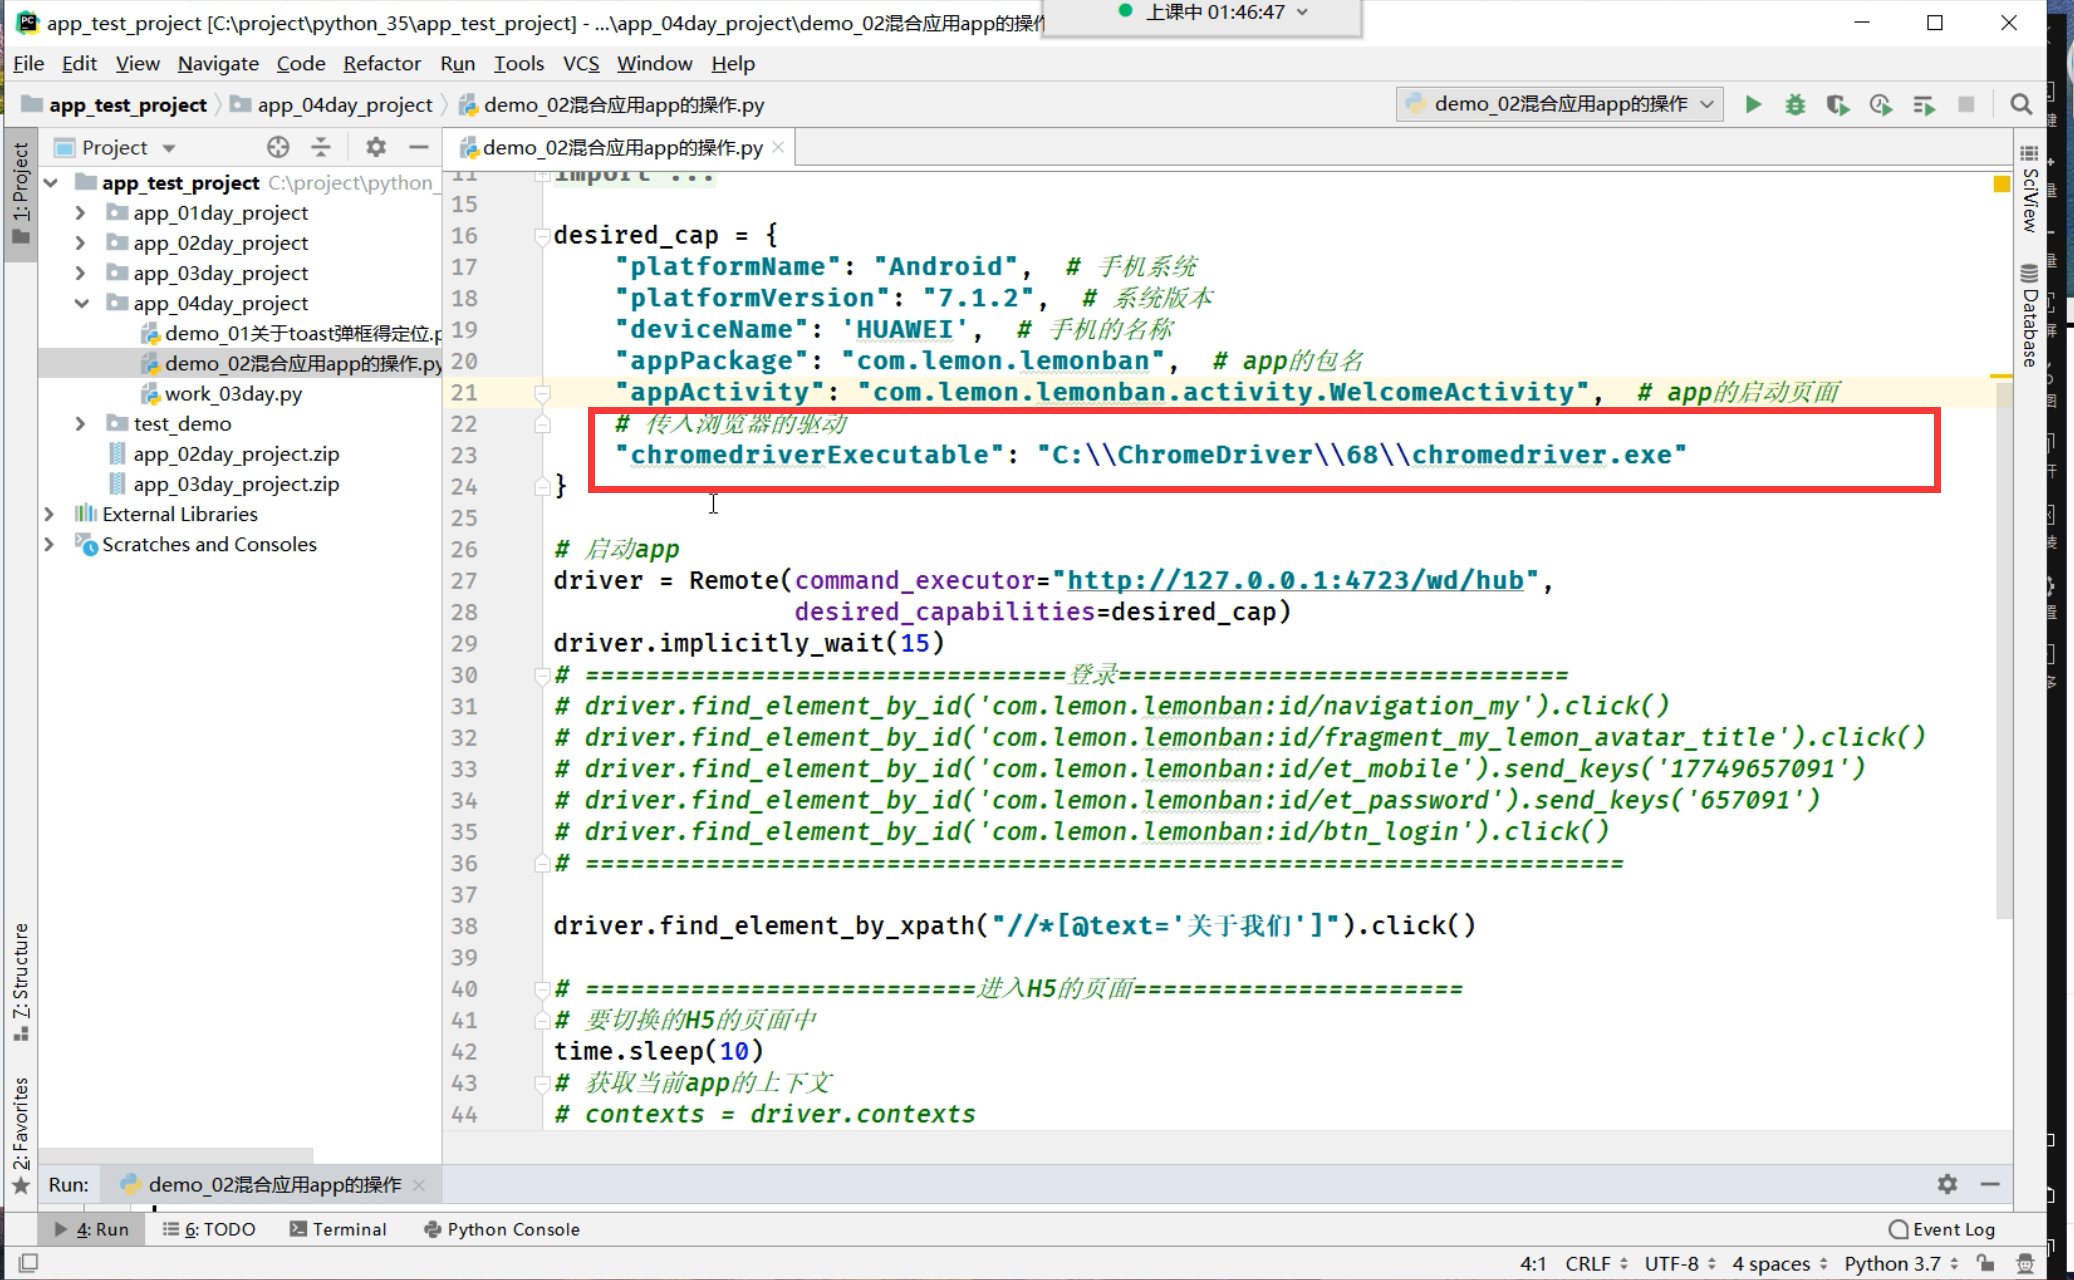2074x1280 pixels.
Task: Open Search Everywhere magnifier icon
Action: click(2020, 104)
